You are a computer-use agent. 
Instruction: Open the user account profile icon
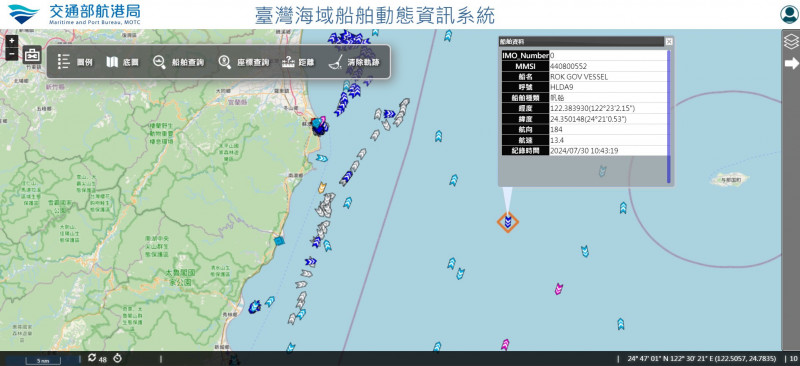[x=789, y=14]
